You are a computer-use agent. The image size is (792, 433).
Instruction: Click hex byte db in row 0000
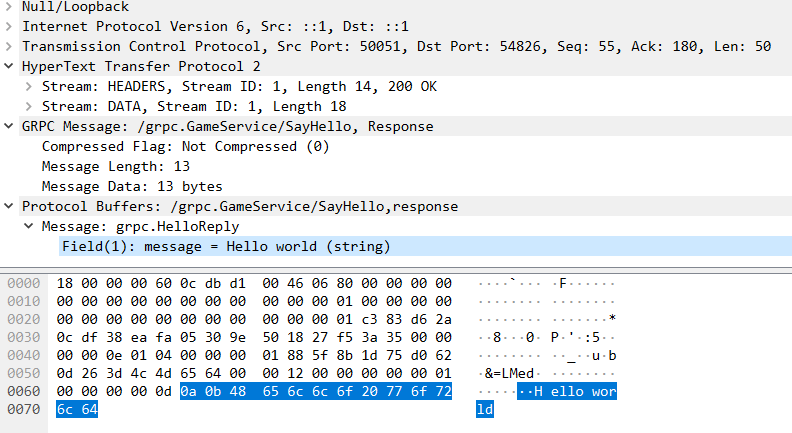pos(213,283)
